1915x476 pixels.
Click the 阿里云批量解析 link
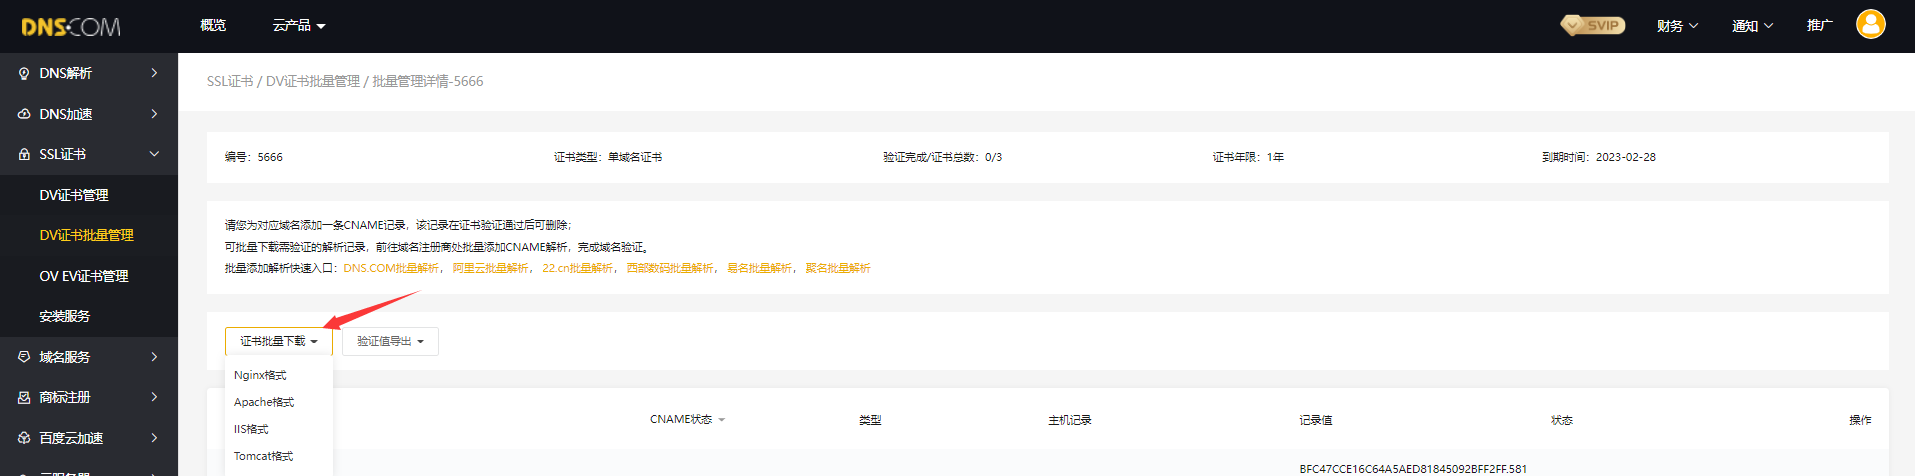click(490, 268)
